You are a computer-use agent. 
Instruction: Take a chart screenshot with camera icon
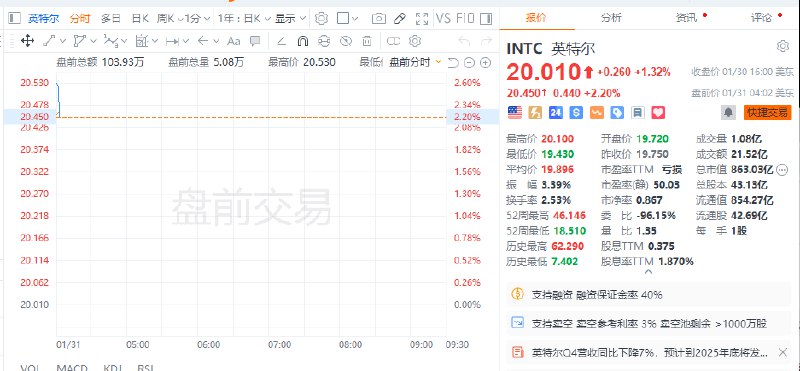click(x=379, y=19)
